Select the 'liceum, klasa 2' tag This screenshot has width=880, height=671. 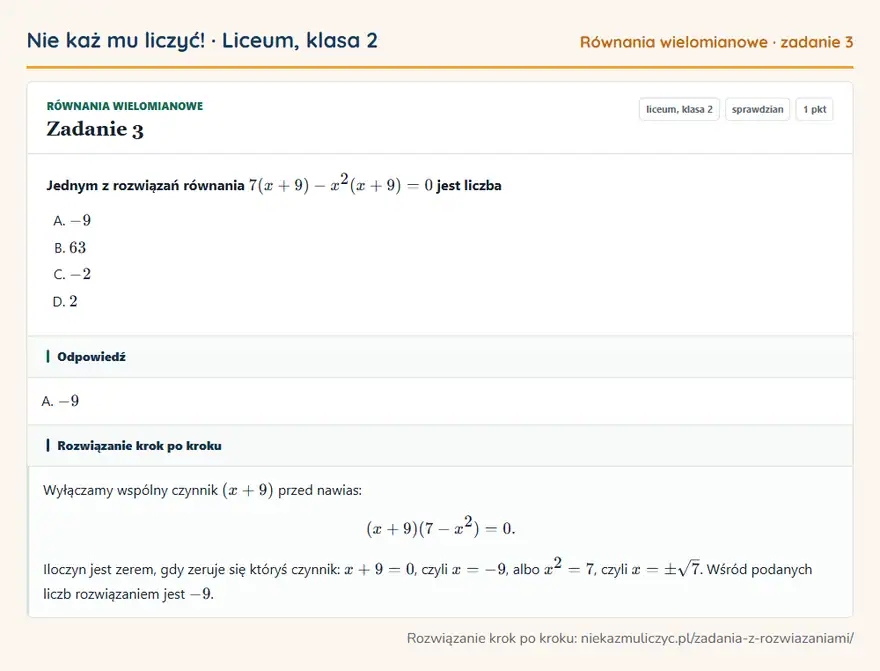679,109
